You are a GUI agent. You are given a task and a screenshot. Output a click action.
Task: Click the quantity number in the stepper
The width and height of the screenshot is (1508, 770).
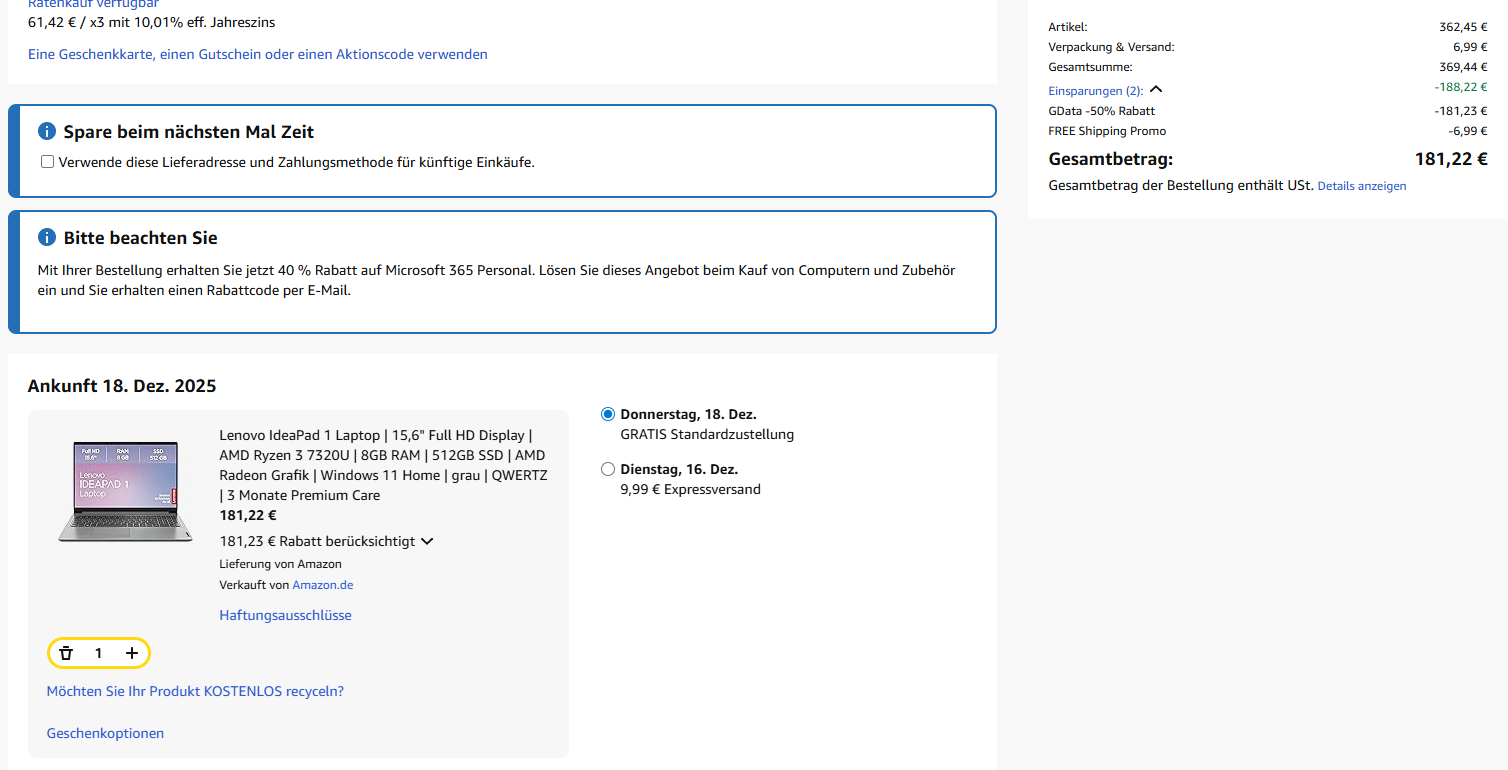pos(98,653)
